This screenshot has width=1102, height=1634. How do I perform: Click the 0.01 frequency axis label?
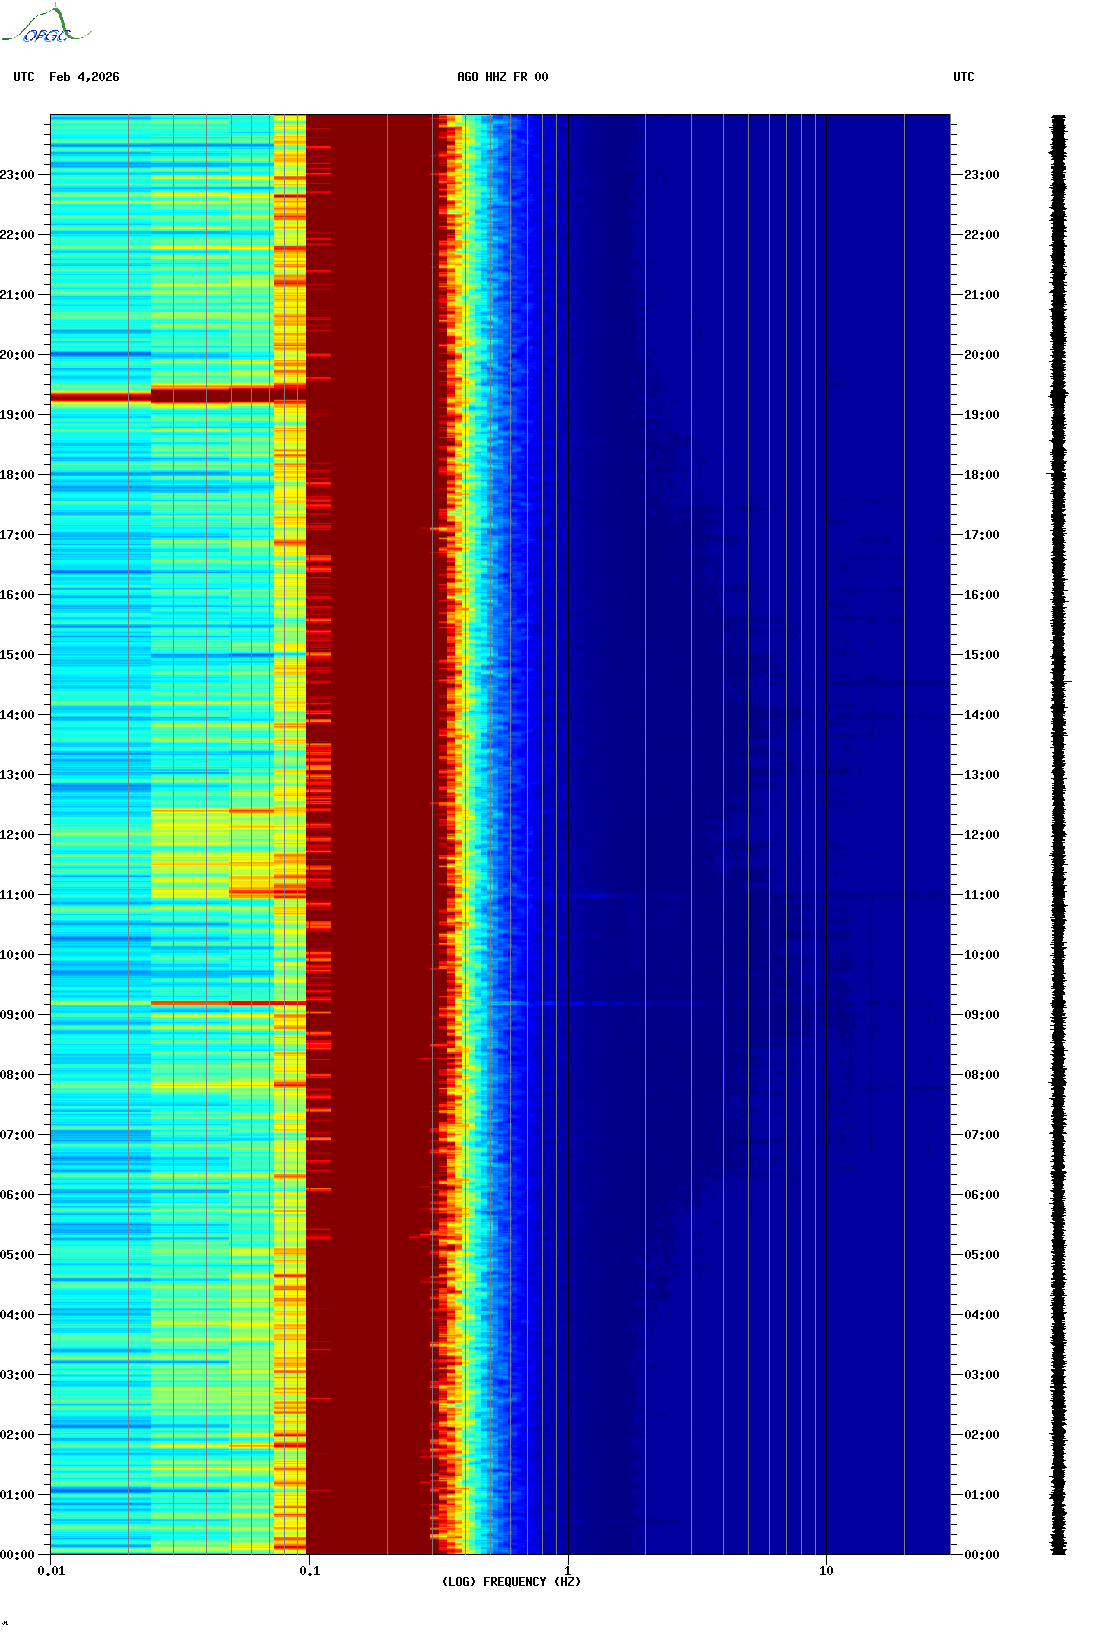(51, 1571)
